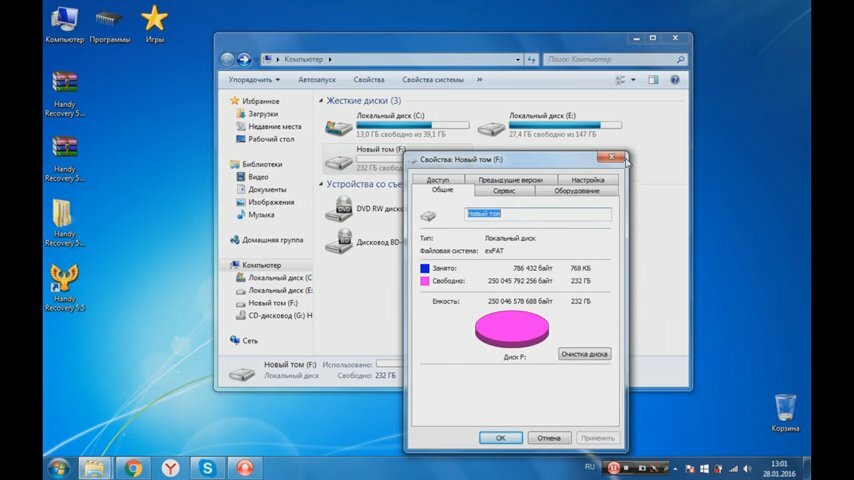The width and height of the screenshot is (854, 480).
Task: Switch to the Сервис tab
Action: (504, 191)
